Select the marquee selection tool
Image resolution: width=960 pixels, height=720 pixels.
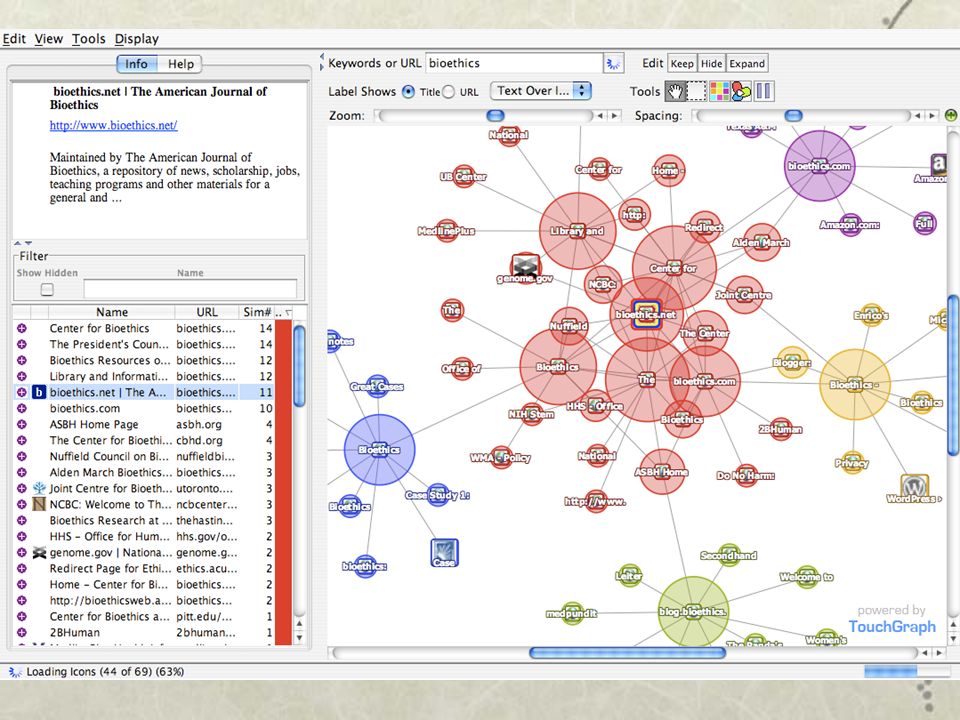pyautogui.click(x=697, y=92)
